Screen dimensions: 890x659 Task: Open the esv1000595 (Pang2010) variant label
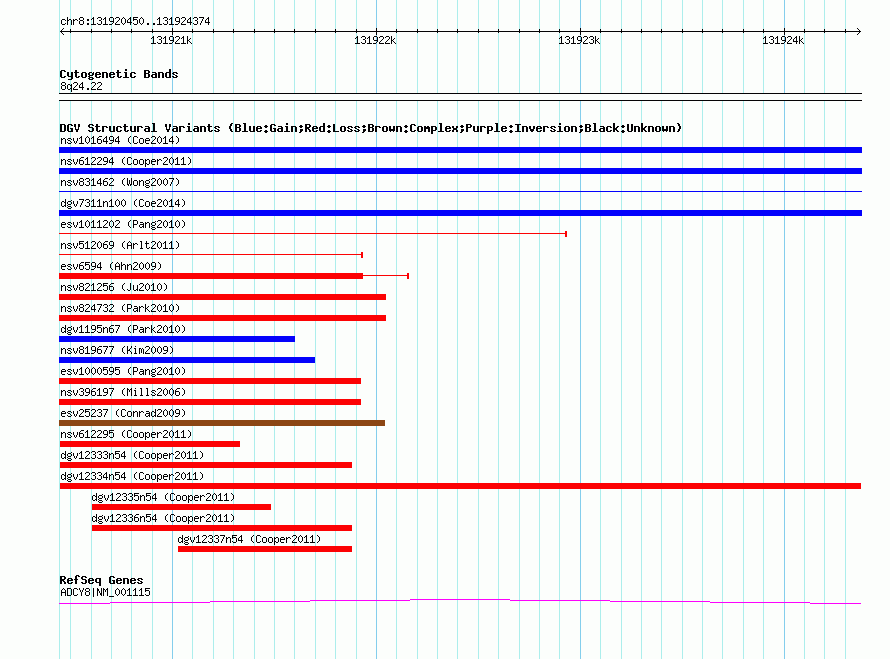(x=123, y=371)
